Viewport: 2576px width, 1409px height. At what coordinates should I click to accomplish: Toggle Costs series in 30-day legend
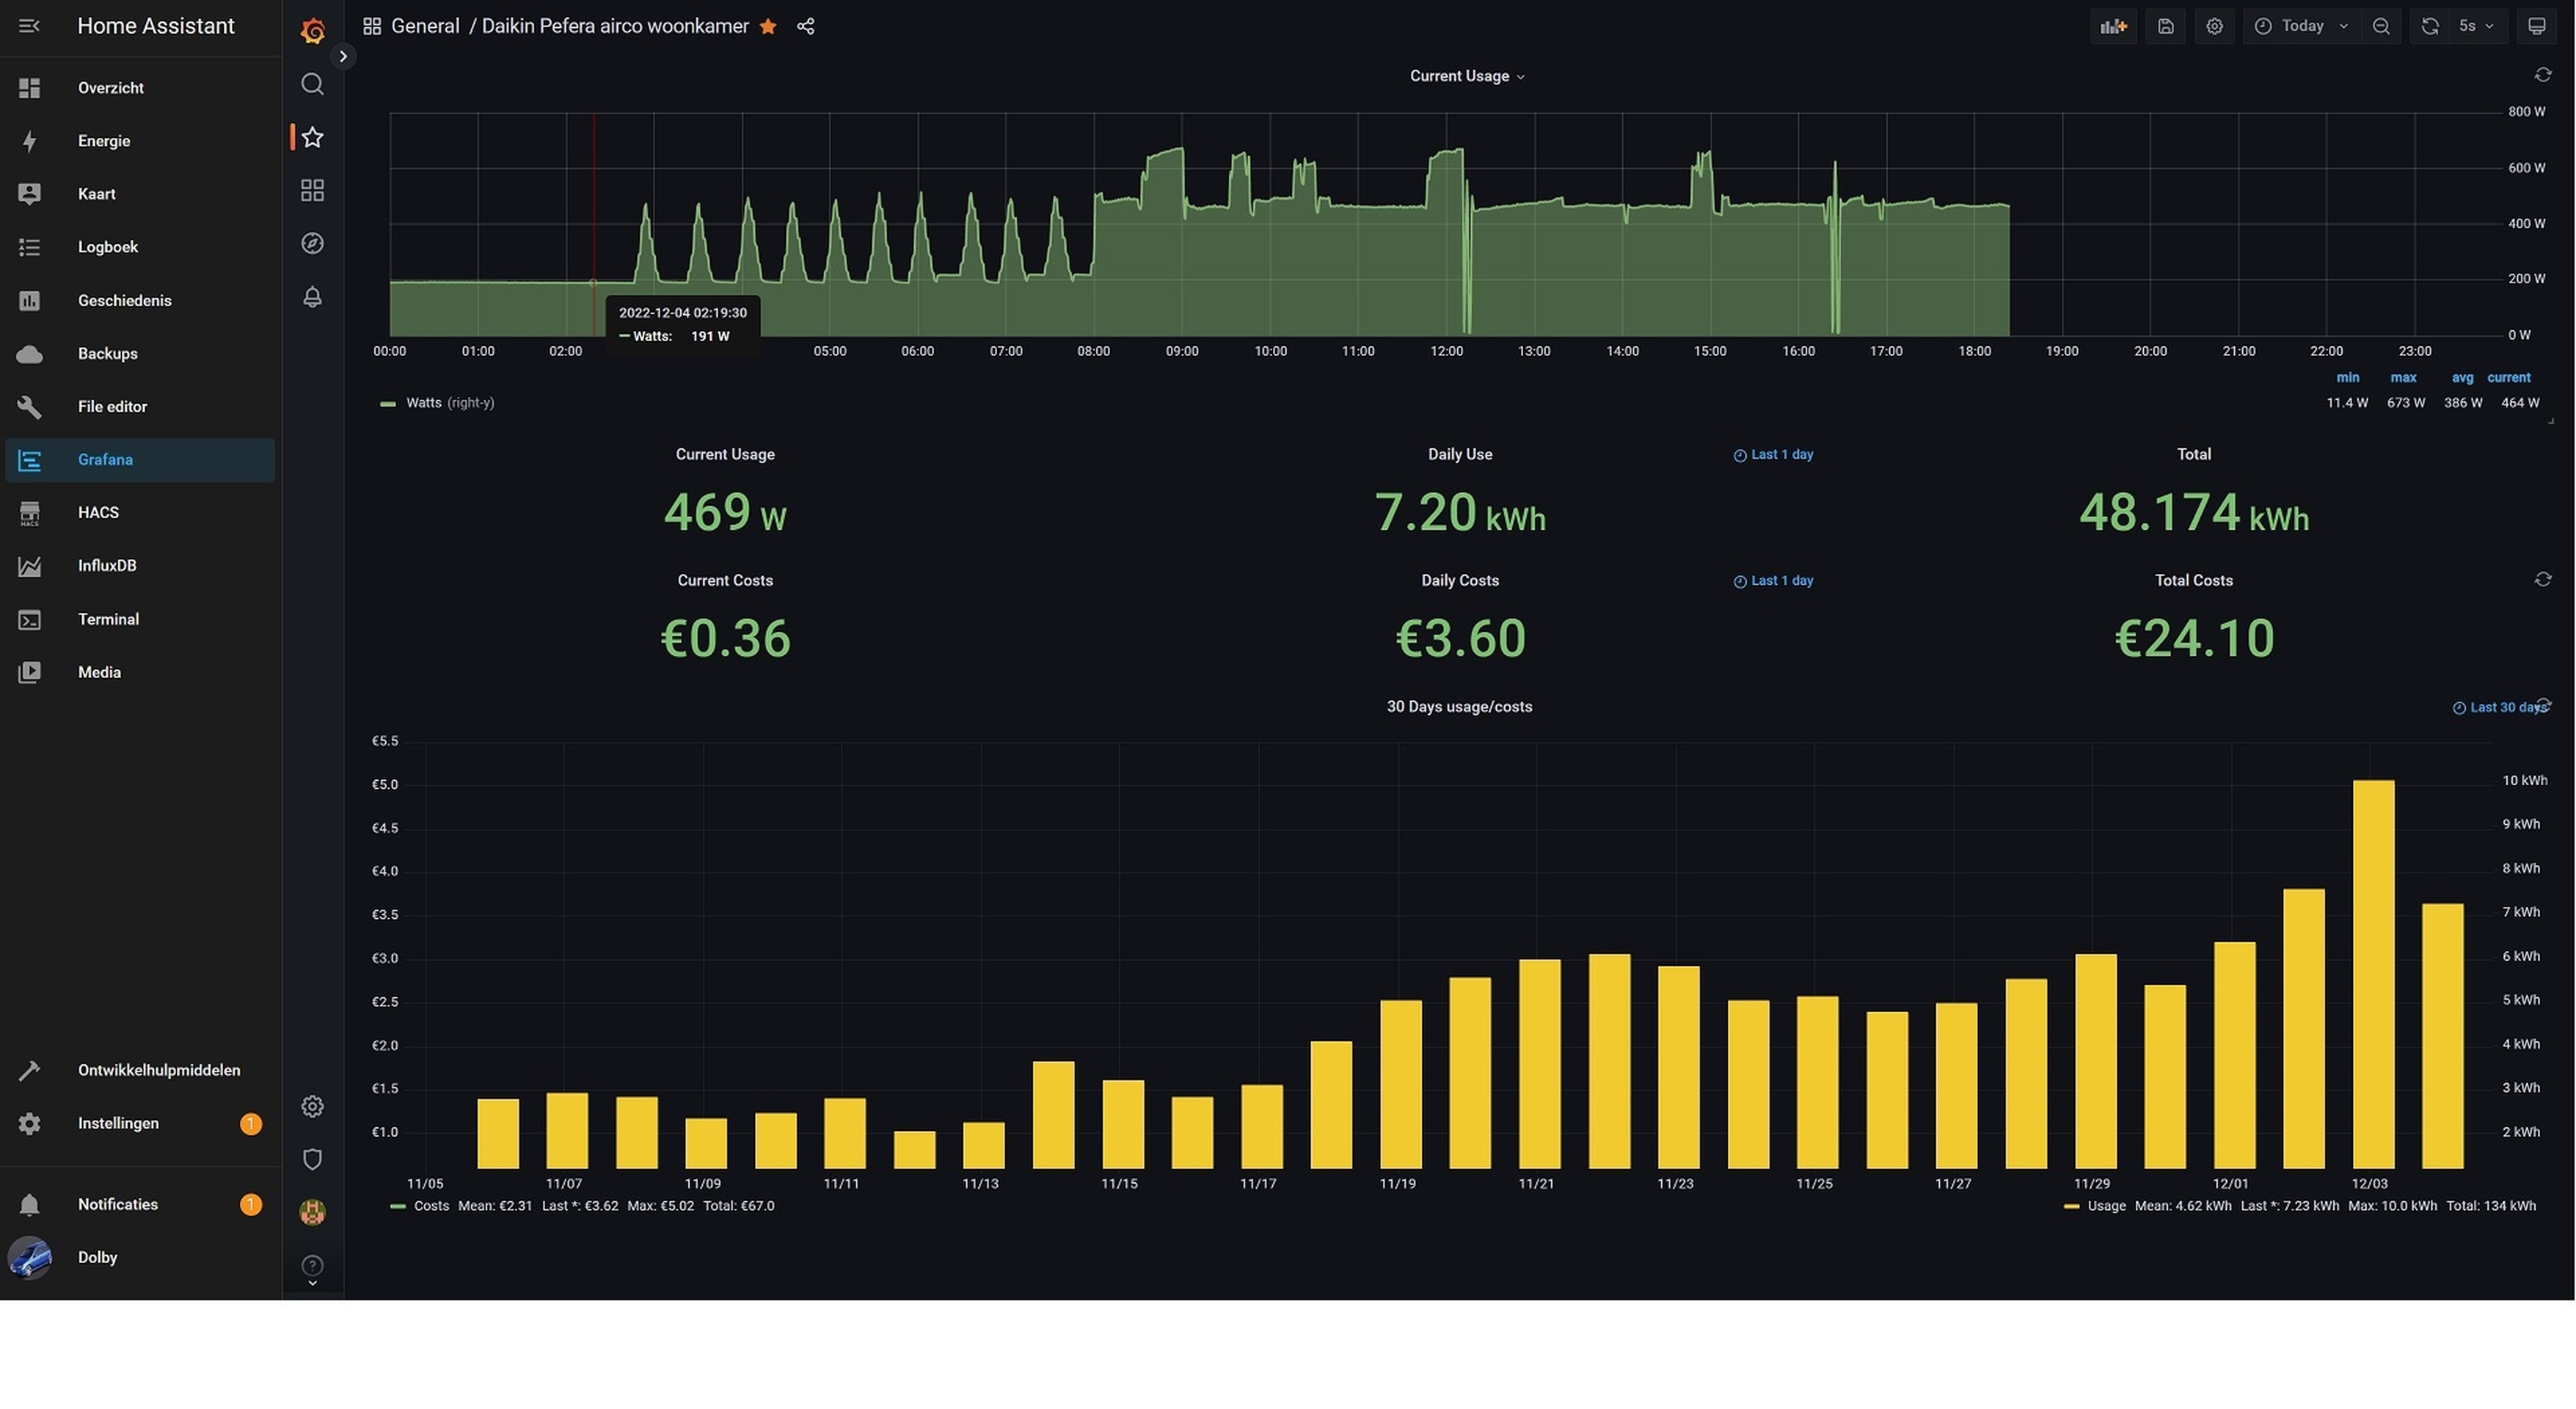[431, 1206]
